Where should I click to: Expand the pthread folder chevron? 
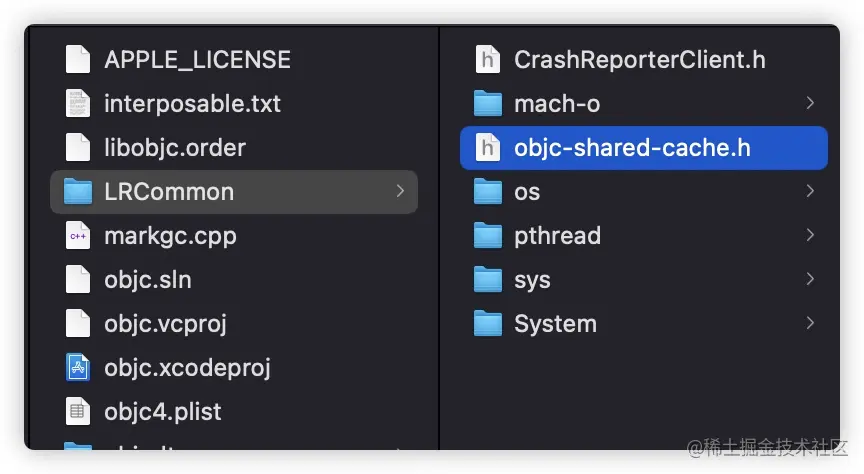click(810, 235)
